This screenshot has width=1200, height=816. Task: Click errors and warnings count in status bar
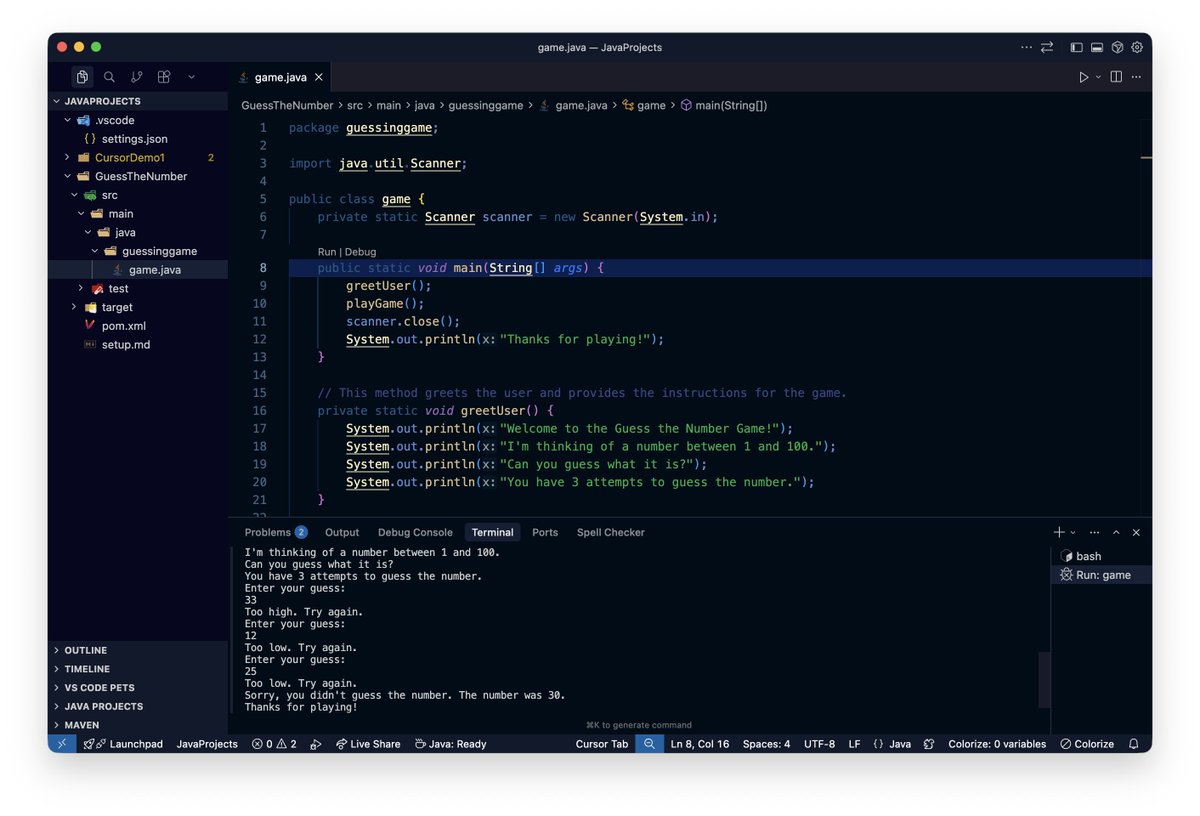pyautogui.click(x=274, y=744)
